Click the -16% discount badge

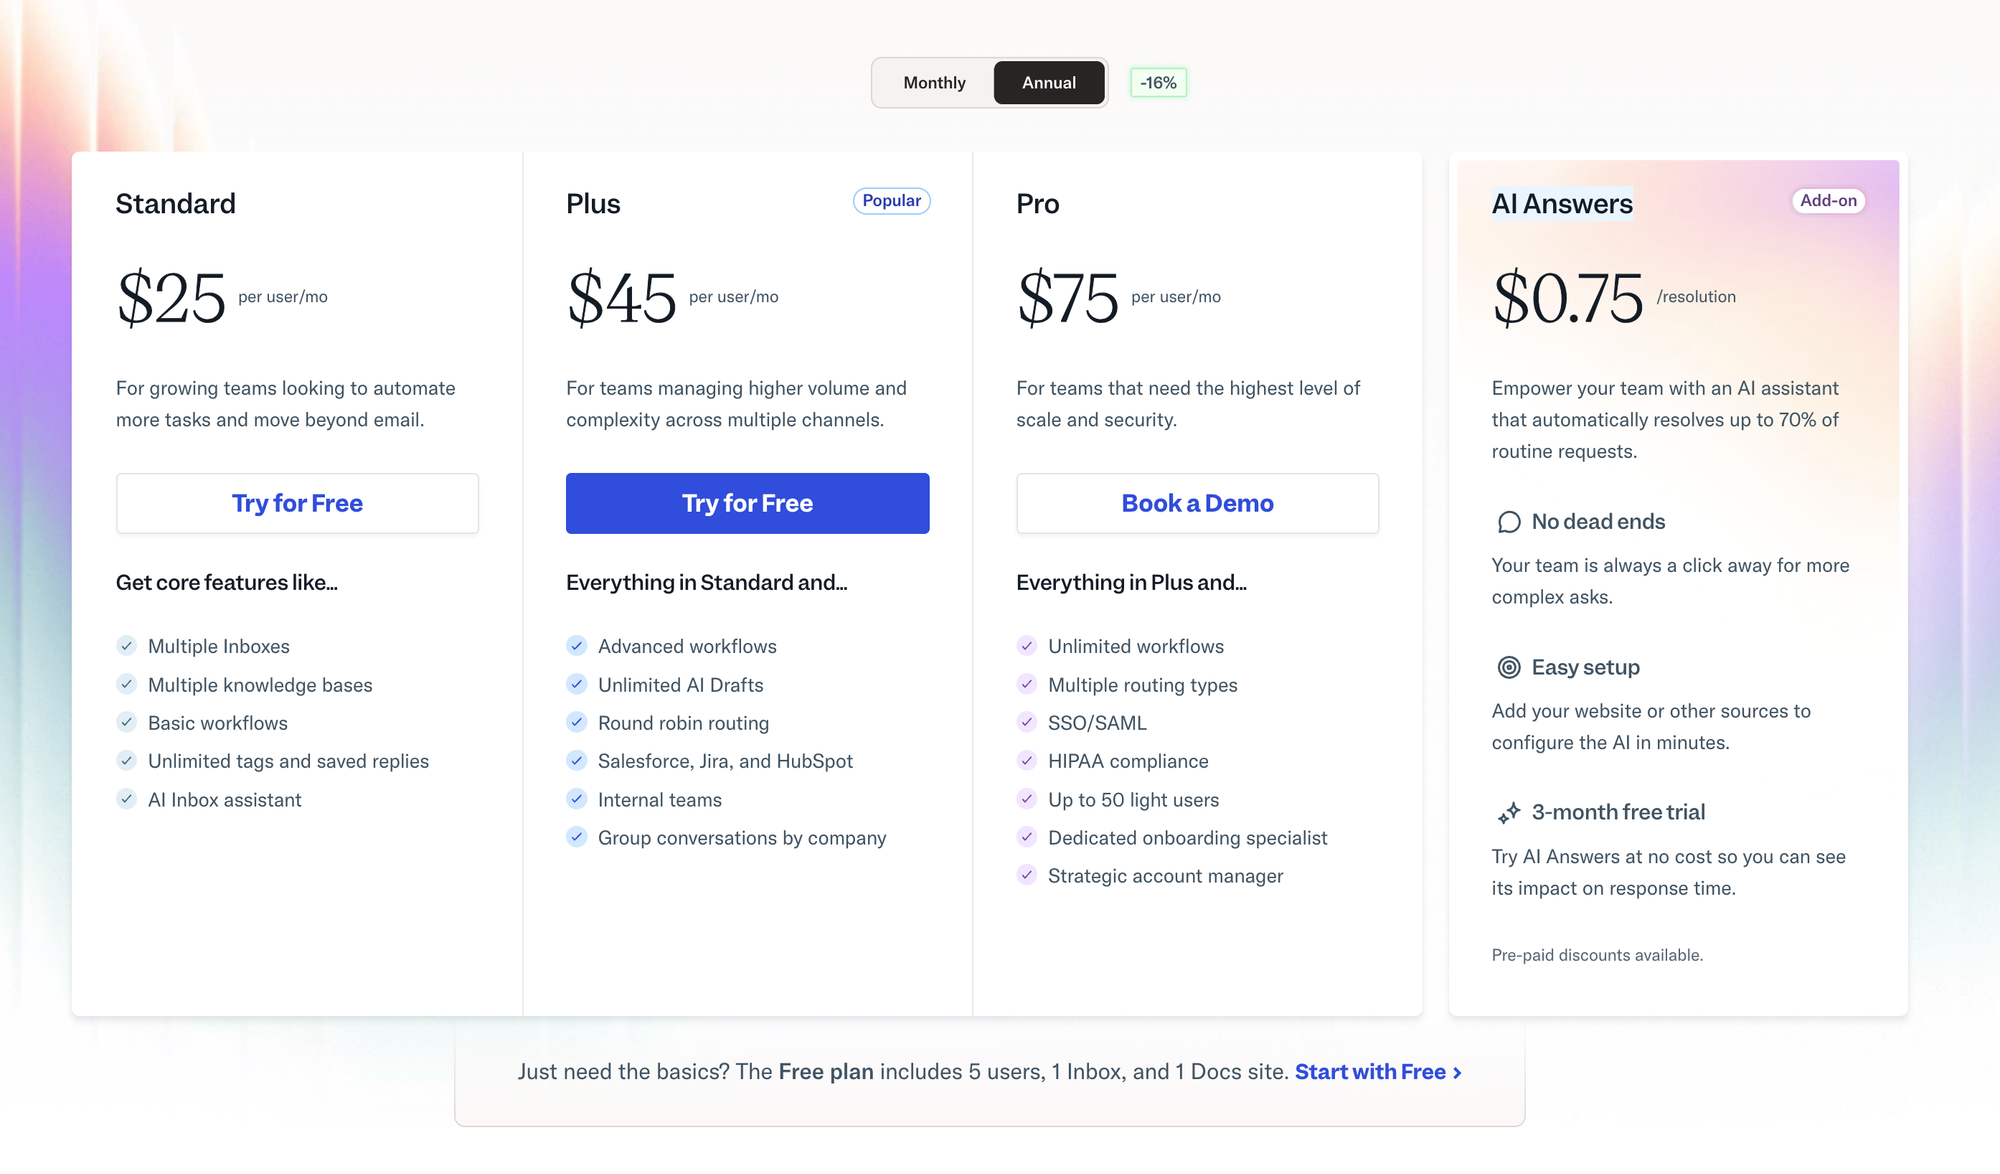(x=1157, y=82)
